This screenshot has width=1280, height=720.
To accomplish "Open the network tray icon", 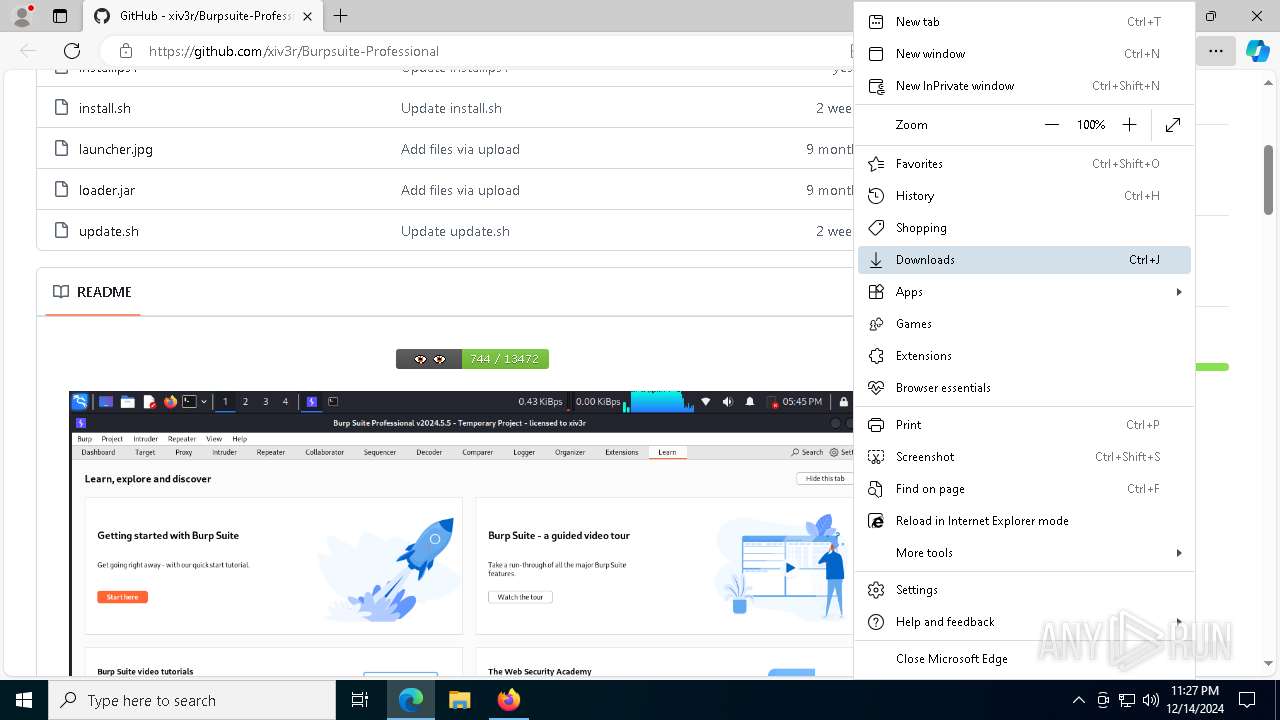I will coord(1127,700).
